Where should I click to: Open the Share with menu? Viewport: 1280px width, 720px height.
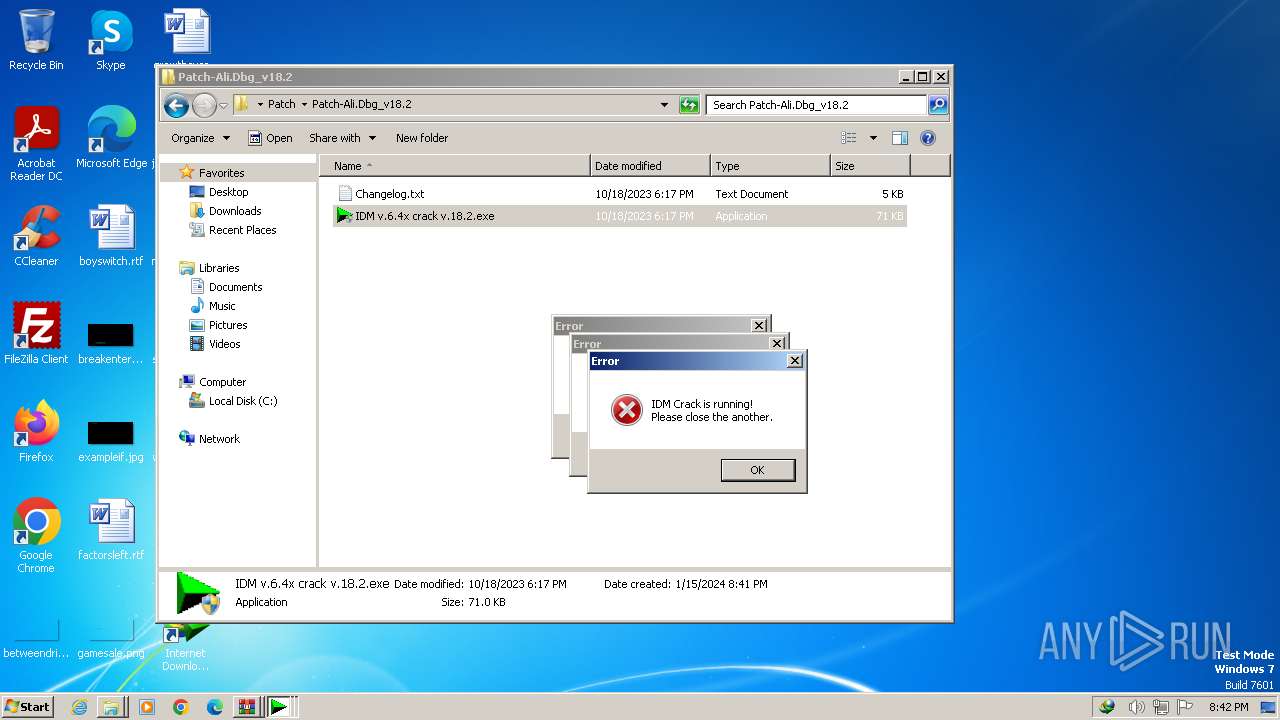tap(342, 138)
